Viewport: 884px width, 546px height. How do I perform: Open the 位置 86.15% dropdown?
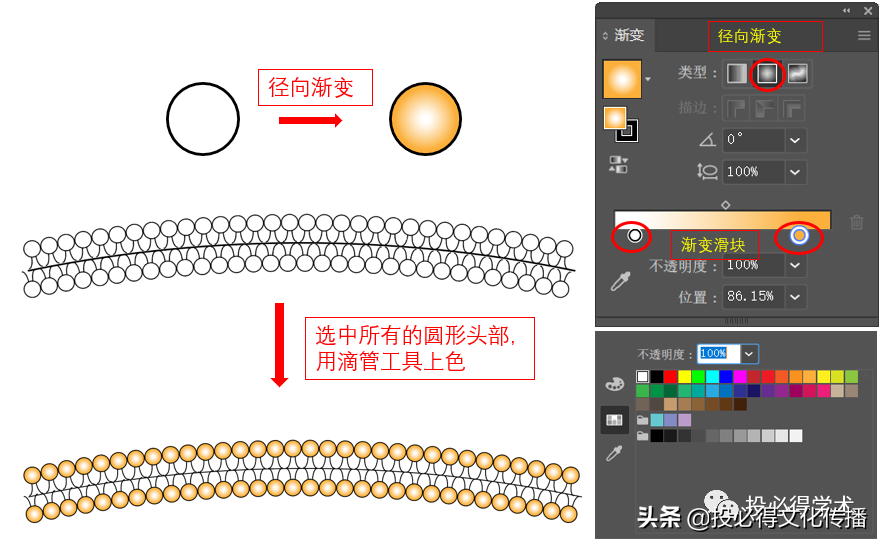(795, 297)
